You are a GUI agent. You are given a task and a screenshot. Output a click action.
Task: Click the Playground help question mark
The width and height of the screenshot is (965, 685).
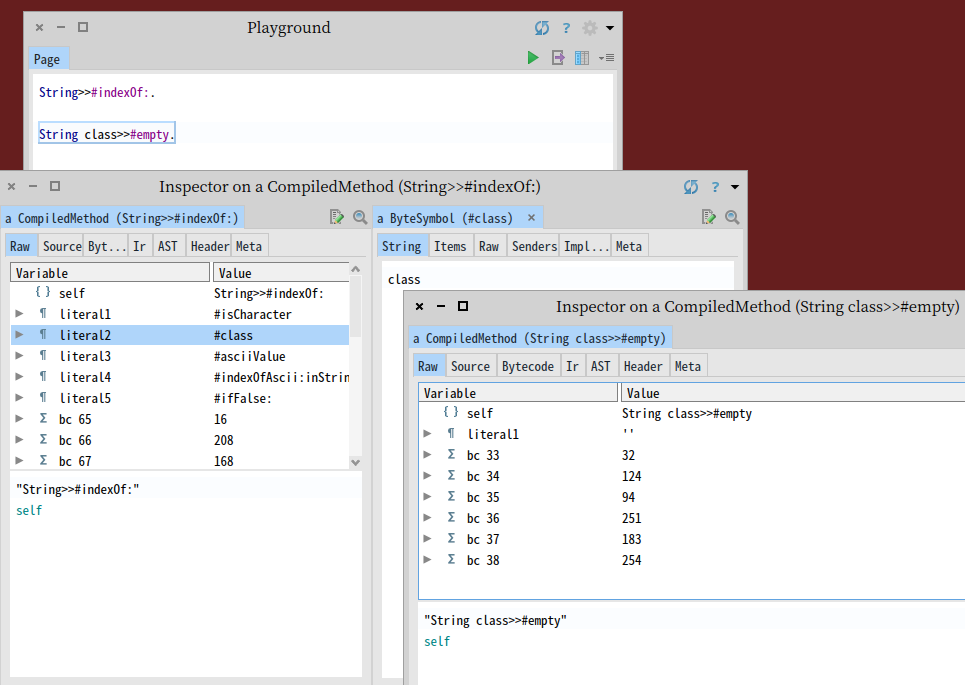[566, 28]
